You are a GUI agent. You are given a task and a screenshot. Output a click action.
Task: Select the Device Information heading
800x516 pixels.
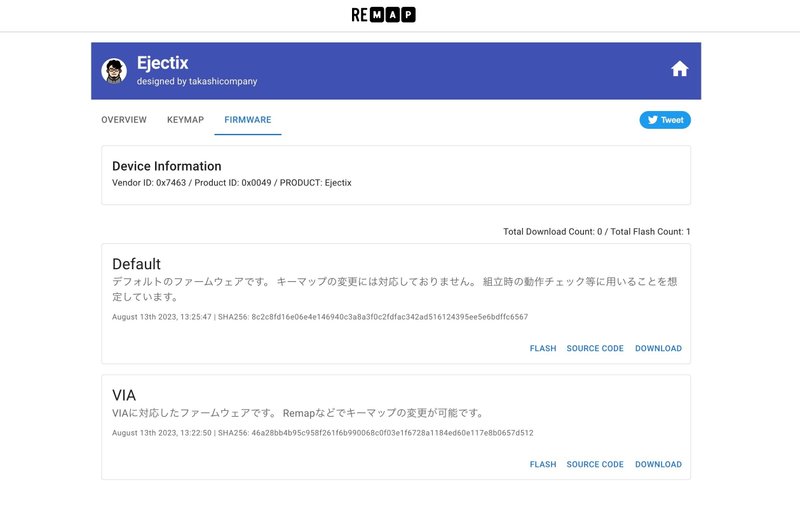tap(167, 166)
